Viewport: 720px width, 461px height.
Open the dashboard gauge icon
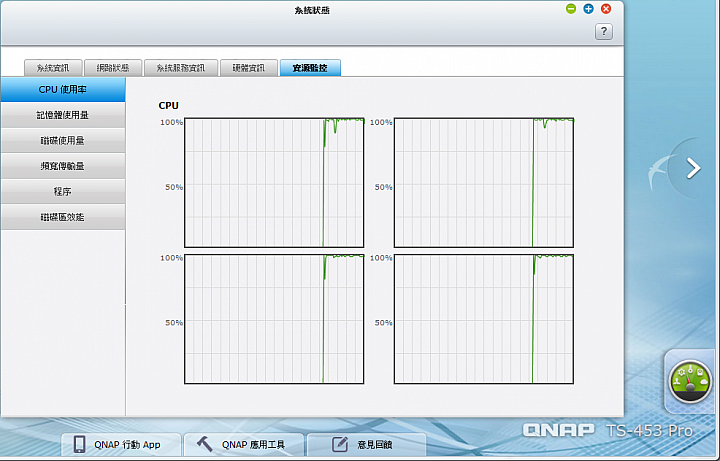(690, 382)
